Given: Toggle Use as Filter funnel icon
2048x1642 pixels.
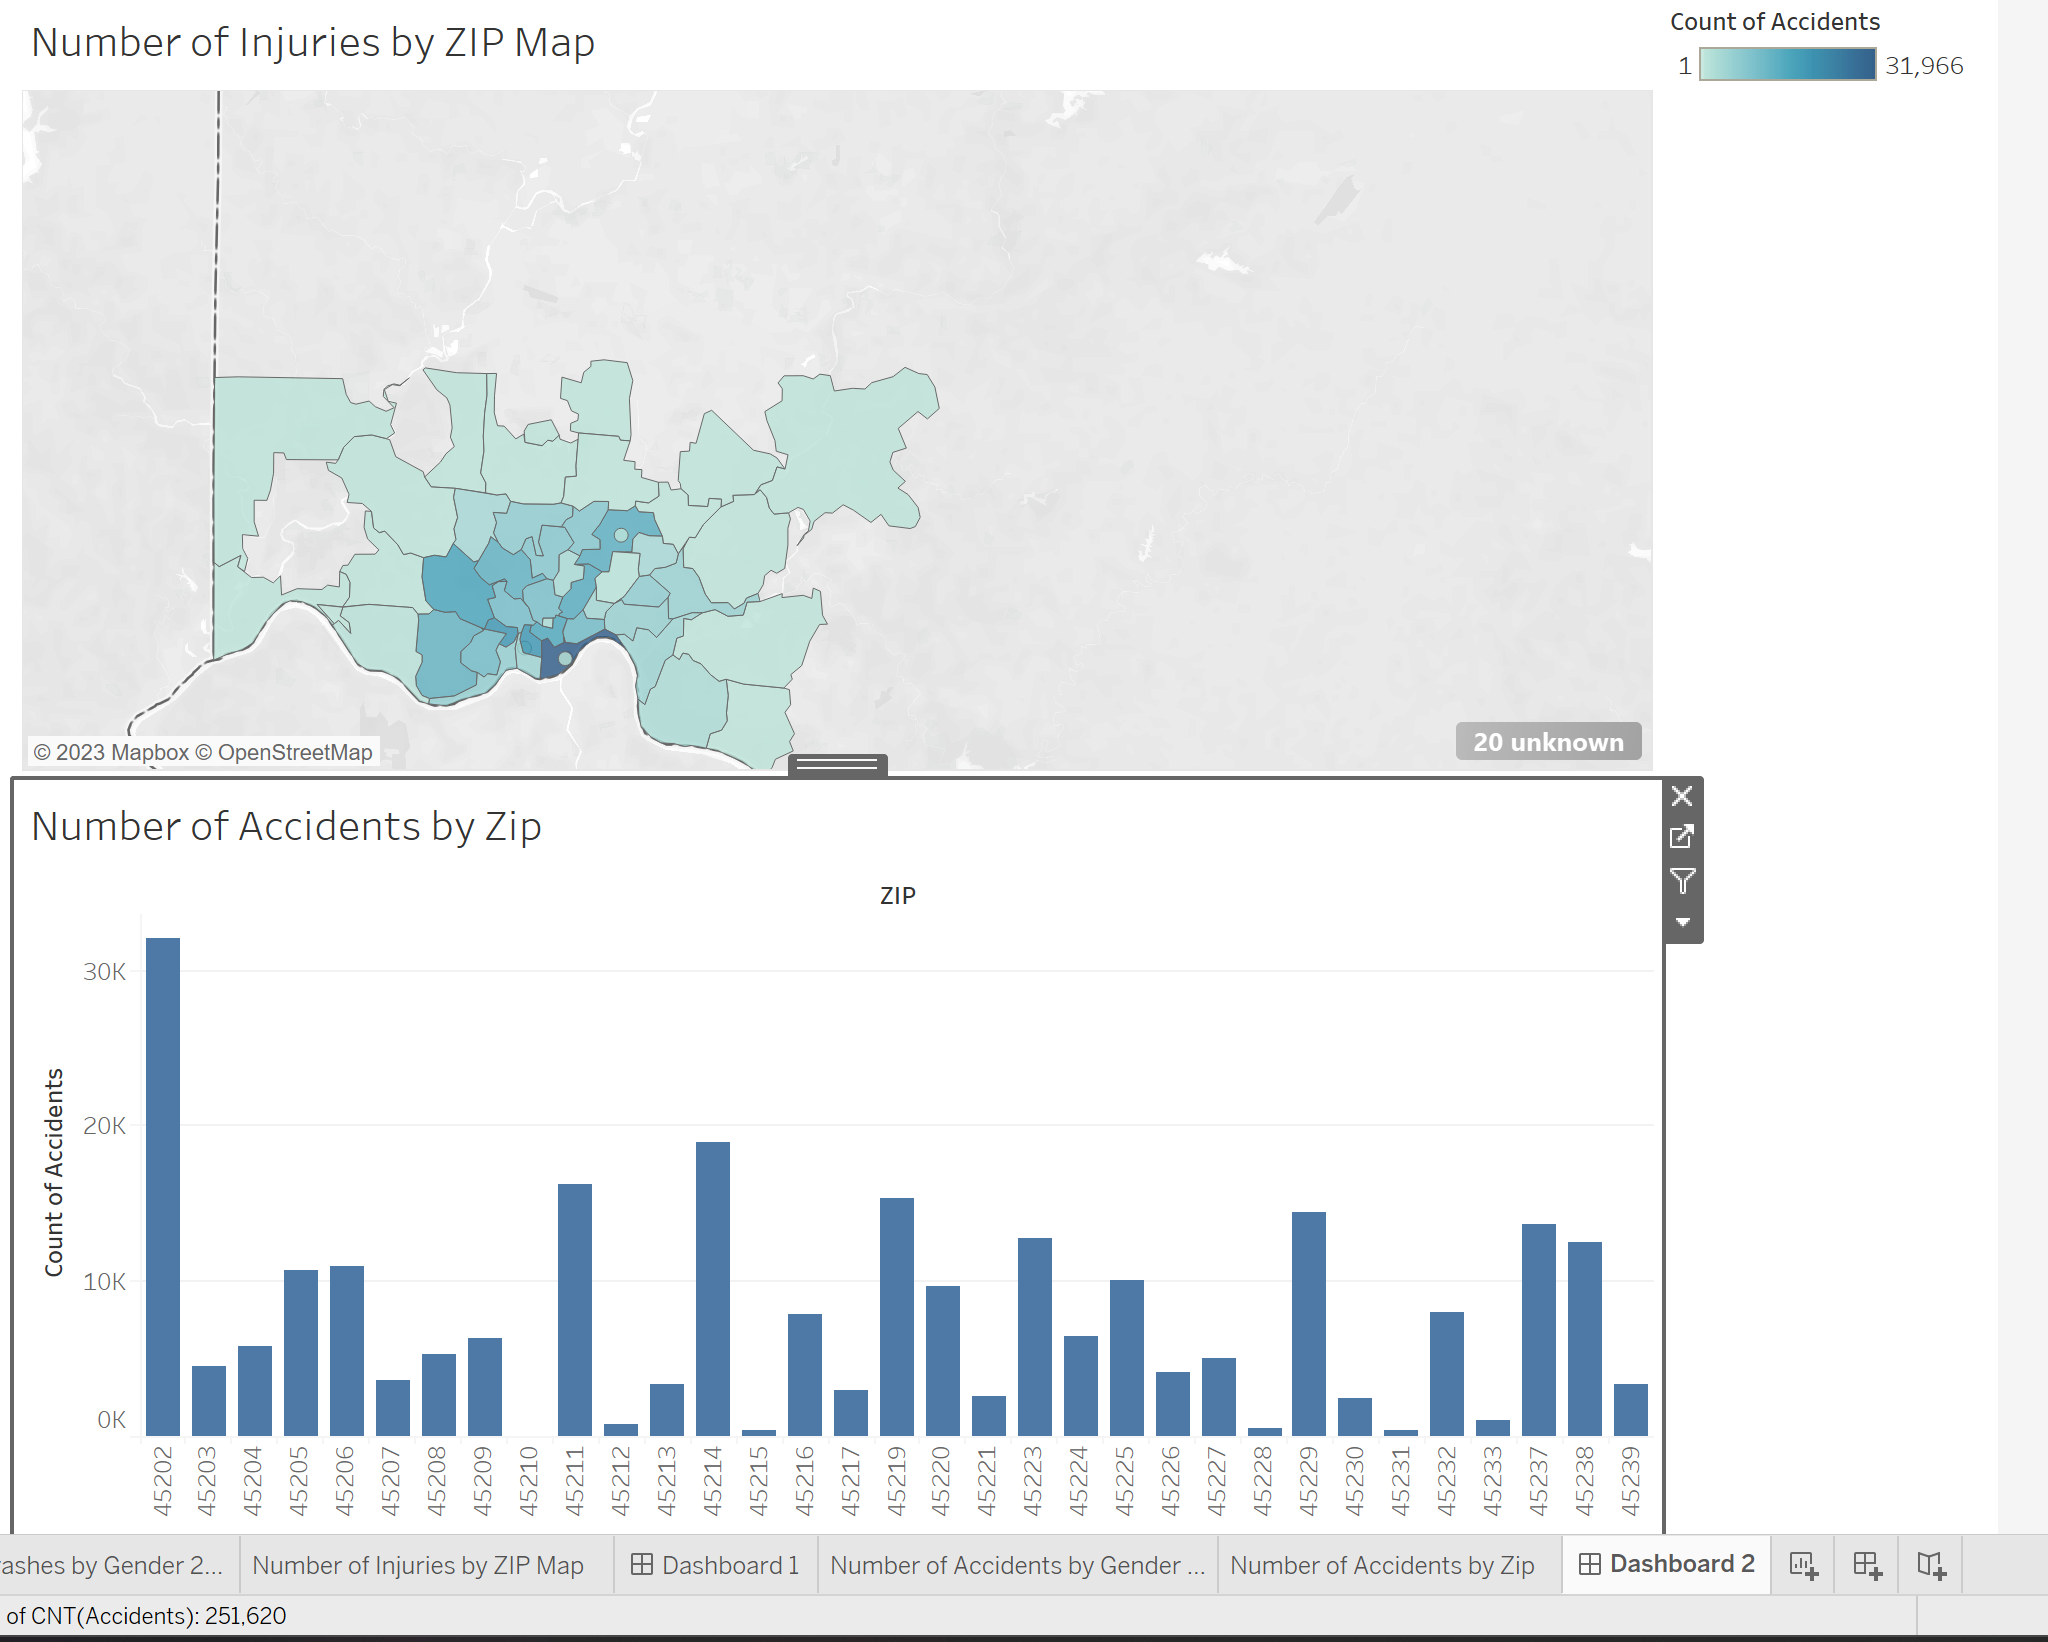Looking at the screenshot, I should tap(1682, 880).
